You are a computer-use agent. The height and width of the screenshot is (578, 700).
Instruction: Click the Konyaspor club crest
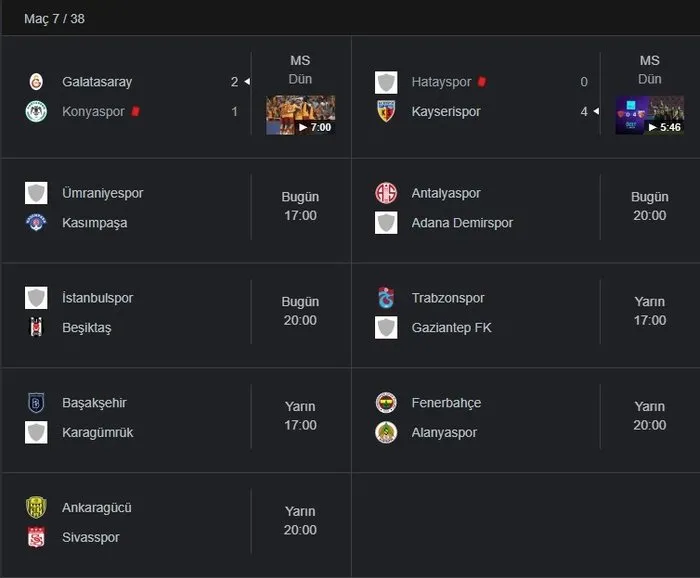[x=36, y=112]
